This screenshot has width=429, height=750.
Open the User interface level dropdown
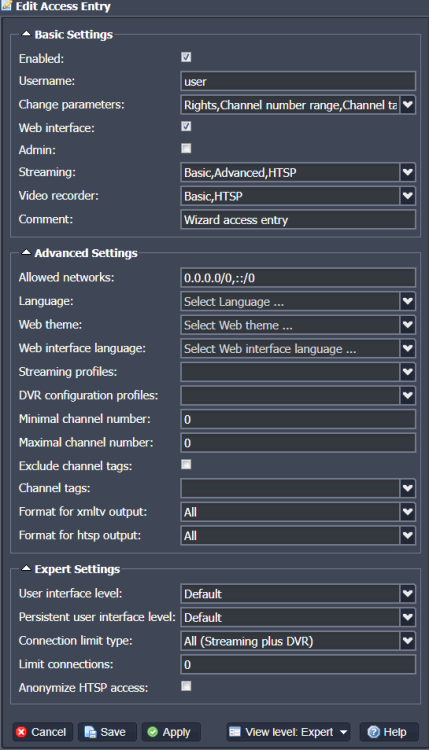tap(407, 594)
